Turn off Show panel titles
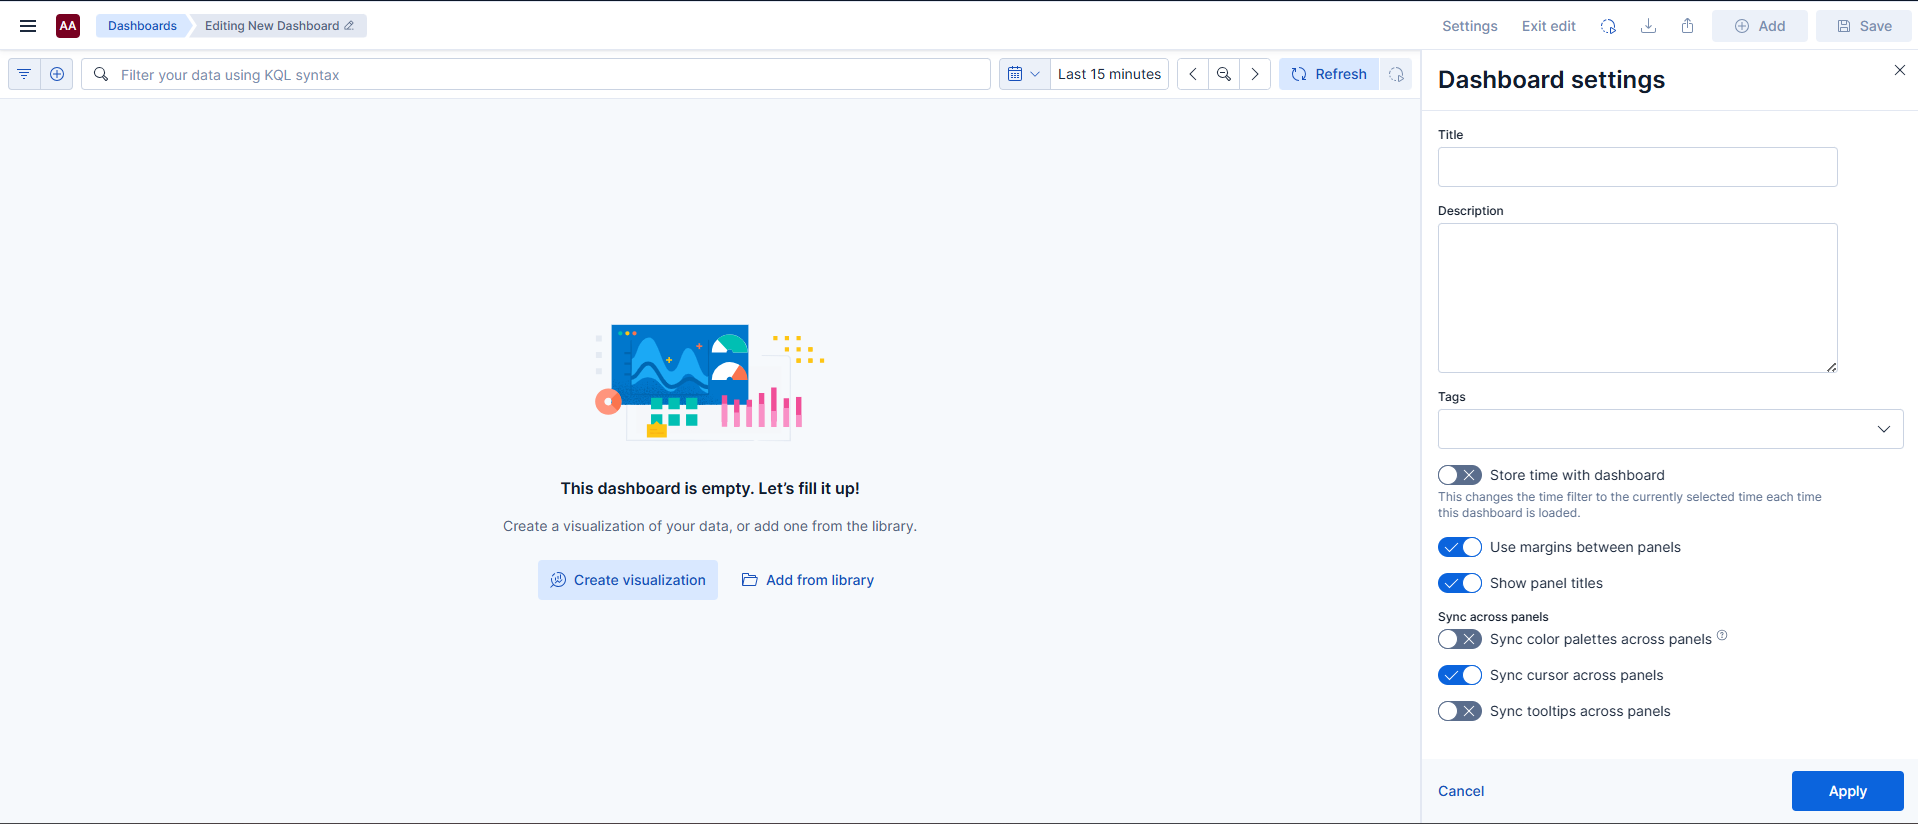 point(1460,583)
